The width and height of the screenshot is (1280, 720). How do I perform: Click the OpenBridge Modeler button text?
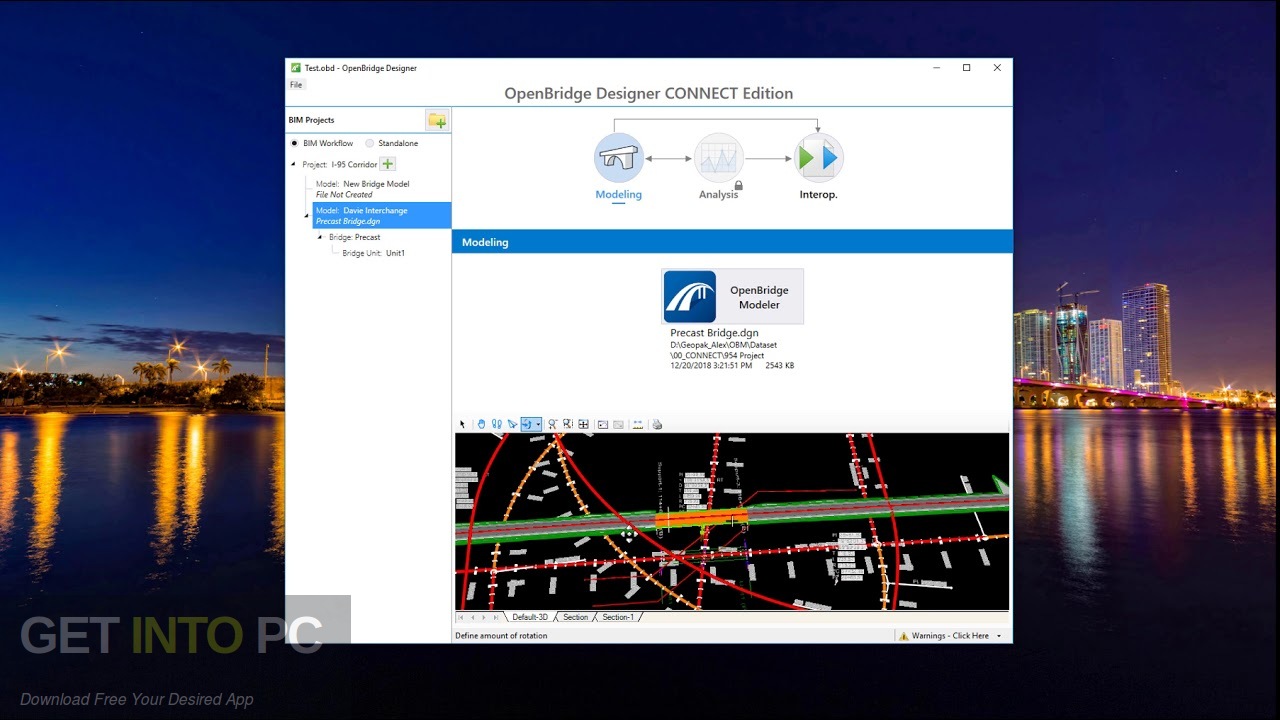tap(759, 297)
